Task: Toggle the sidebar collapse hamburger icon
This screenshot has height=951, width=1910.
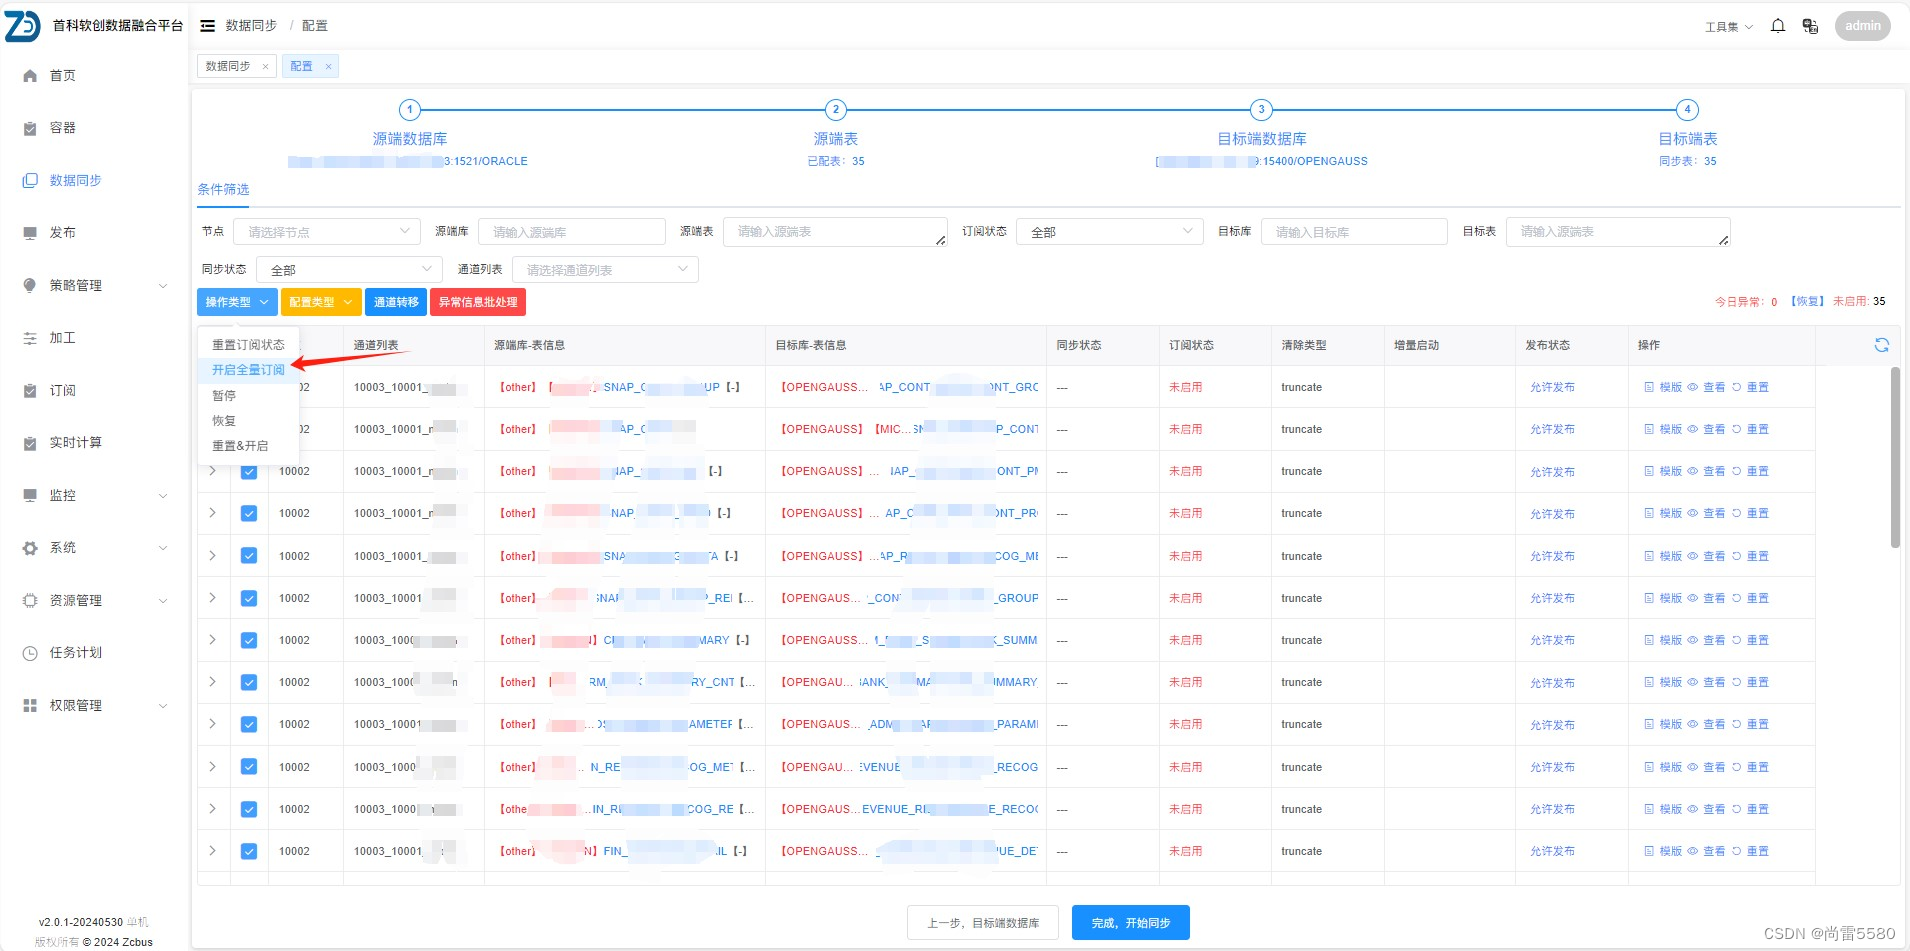Action: point(208,26)
